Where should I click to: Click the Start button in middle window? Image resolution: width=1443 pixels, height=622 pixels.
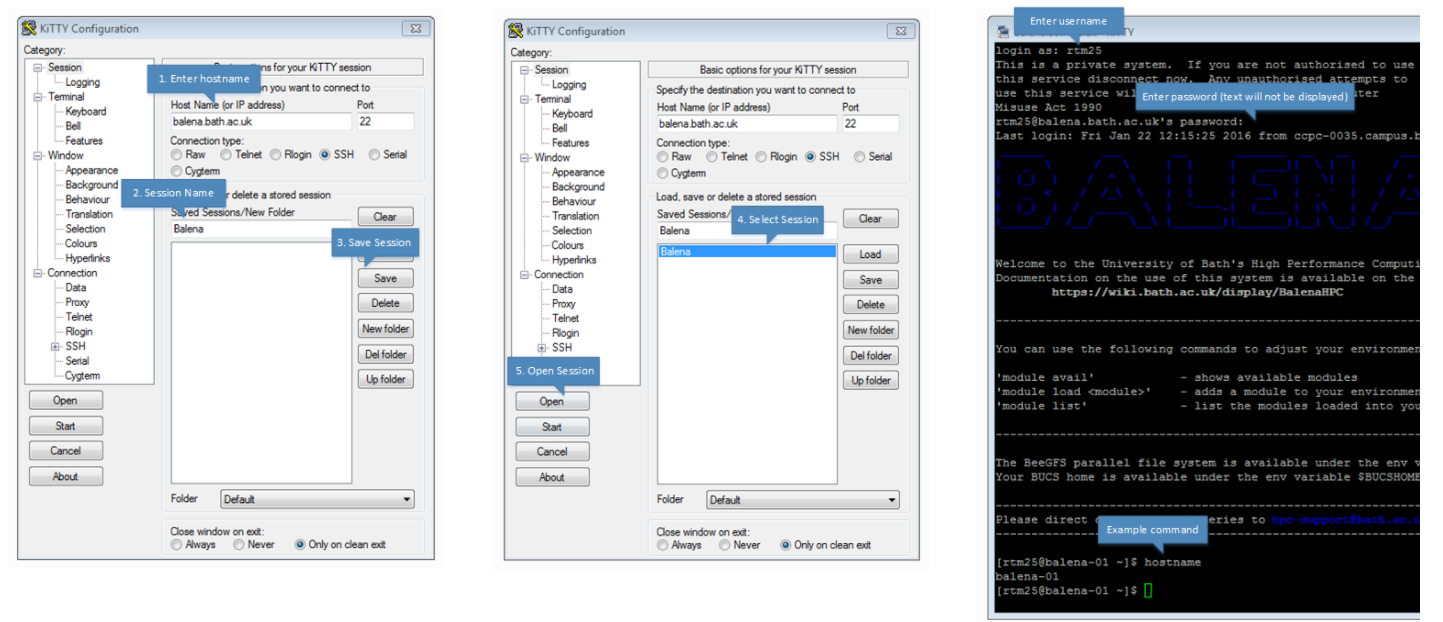[552, 427]
